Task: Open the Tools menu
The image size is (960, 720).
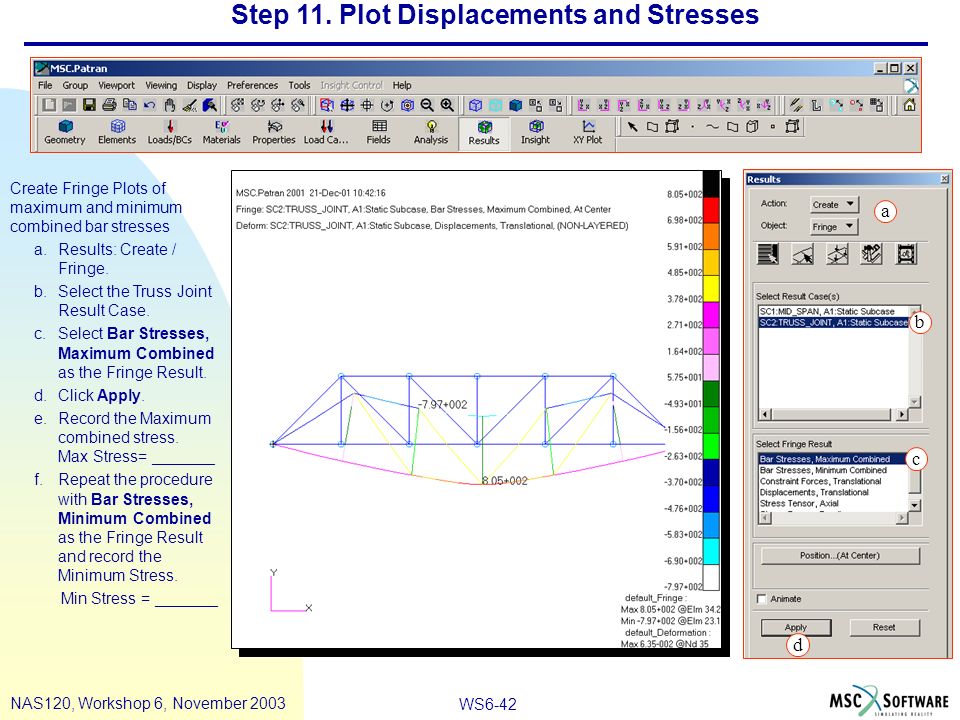Action: (x=299, y=85)
